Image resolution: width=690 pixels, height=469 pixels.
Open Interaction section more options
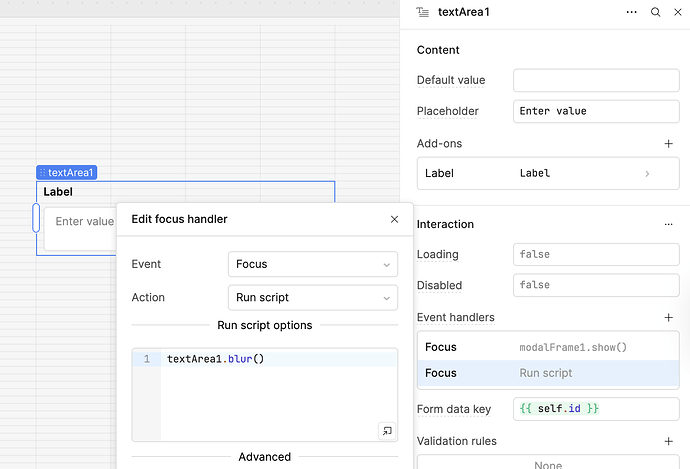pyautogui.click(x=668, y=224)
